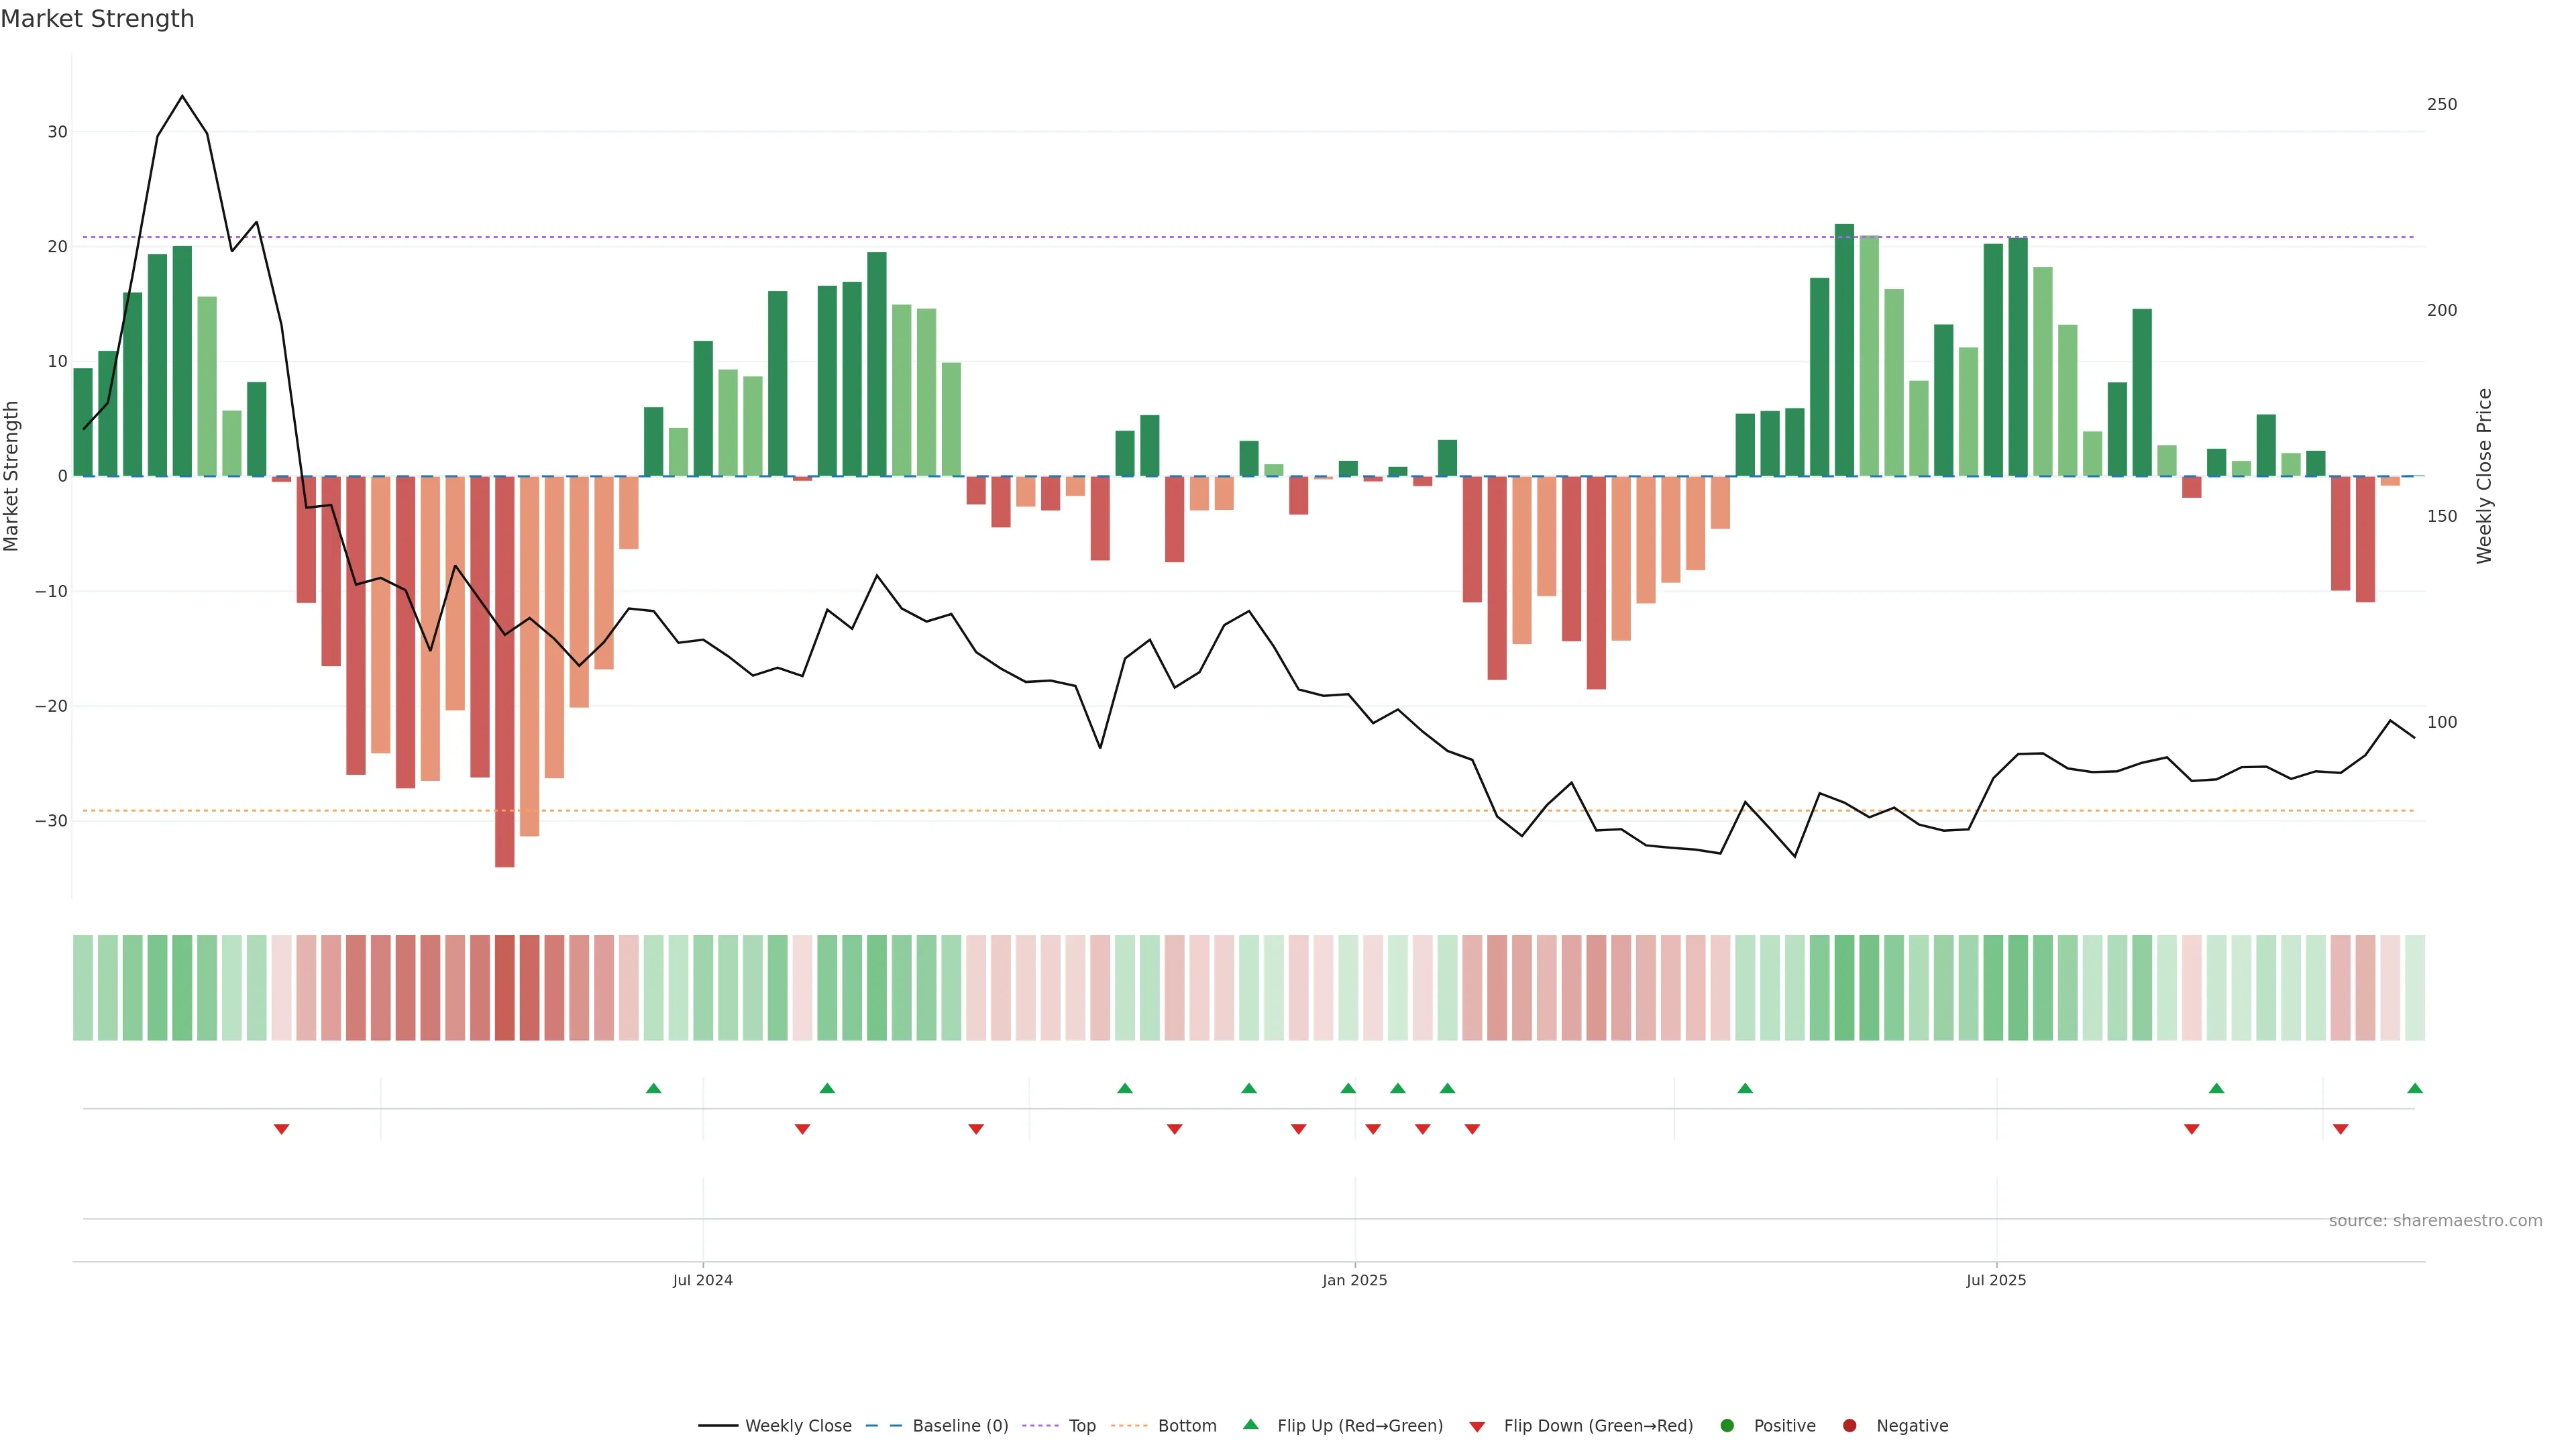This screenshot has height=1449, width=2576.
Task: Click the leftmost red flip-down triangle marker
Action: [x=281, y=1129]
